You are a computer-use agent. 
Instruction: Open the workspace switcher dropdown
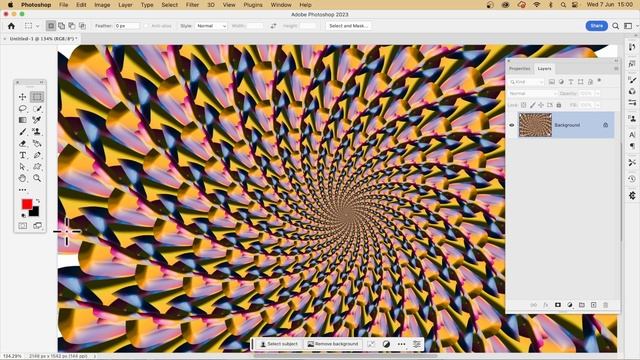click(630, 26)
